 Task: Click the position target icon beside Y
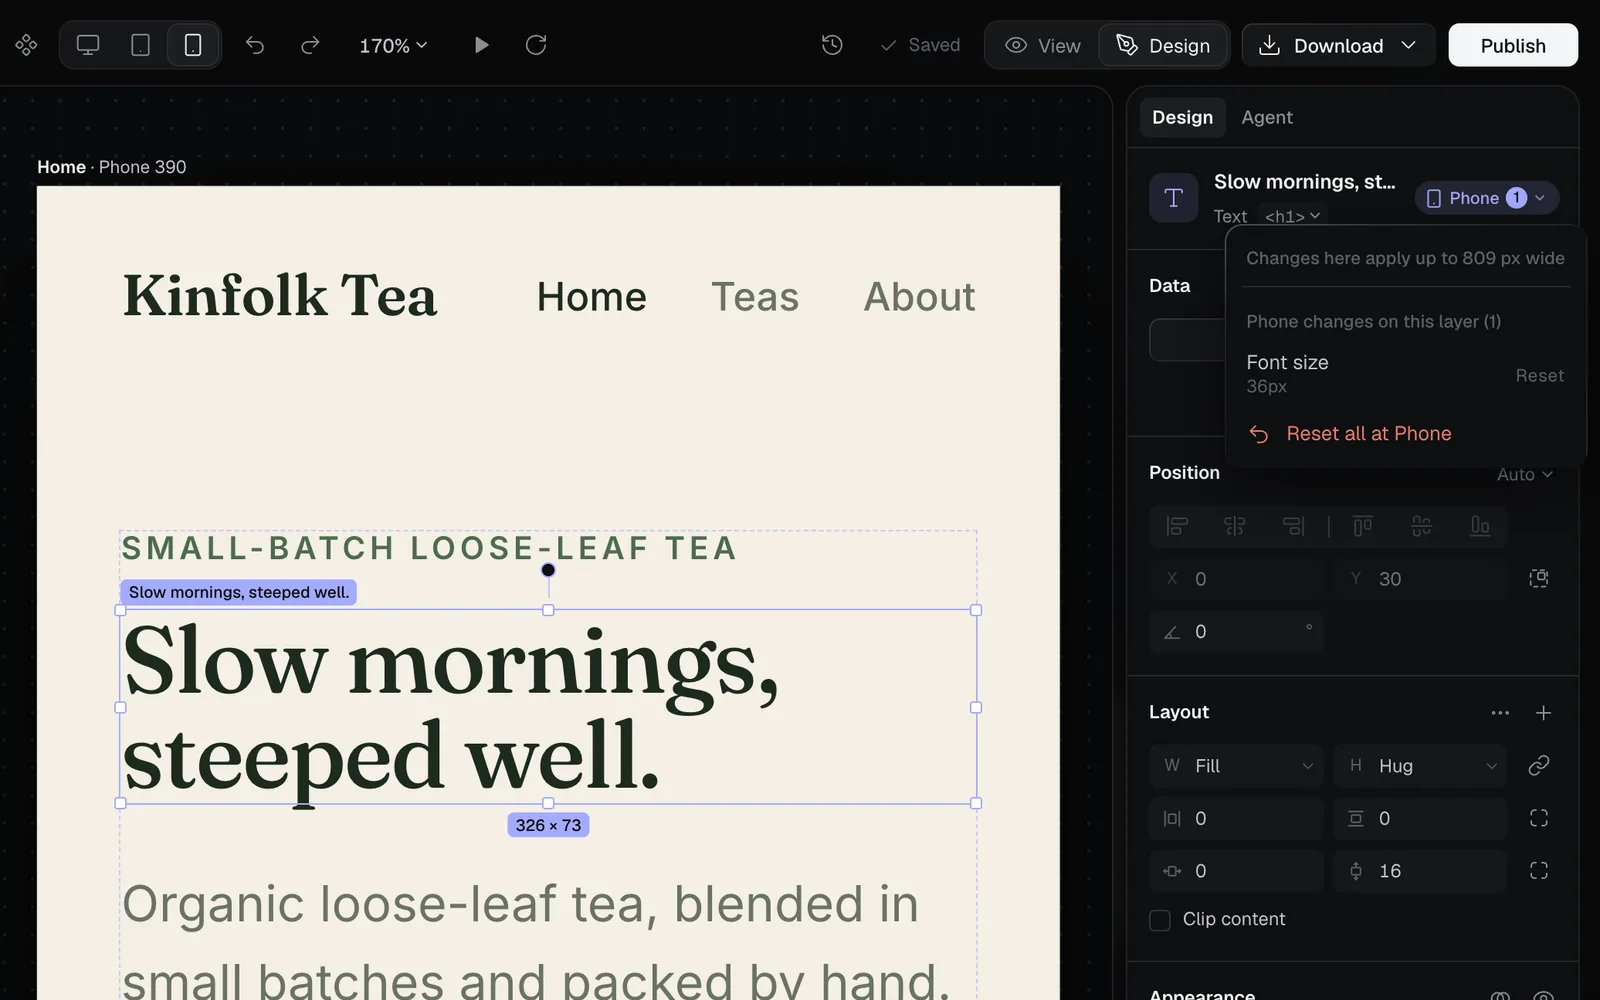click(x=1539, y=579)
